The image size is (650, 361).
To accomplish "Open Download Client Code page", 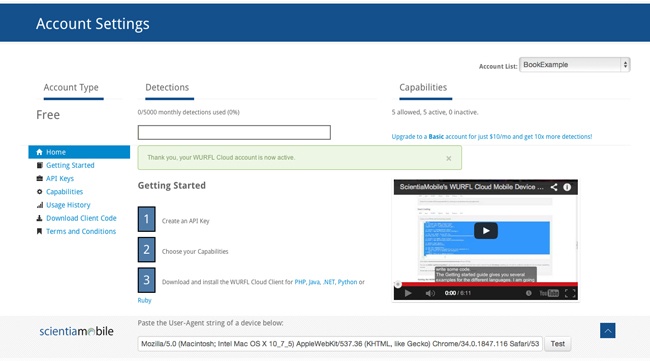I will (x=81, y=218).
